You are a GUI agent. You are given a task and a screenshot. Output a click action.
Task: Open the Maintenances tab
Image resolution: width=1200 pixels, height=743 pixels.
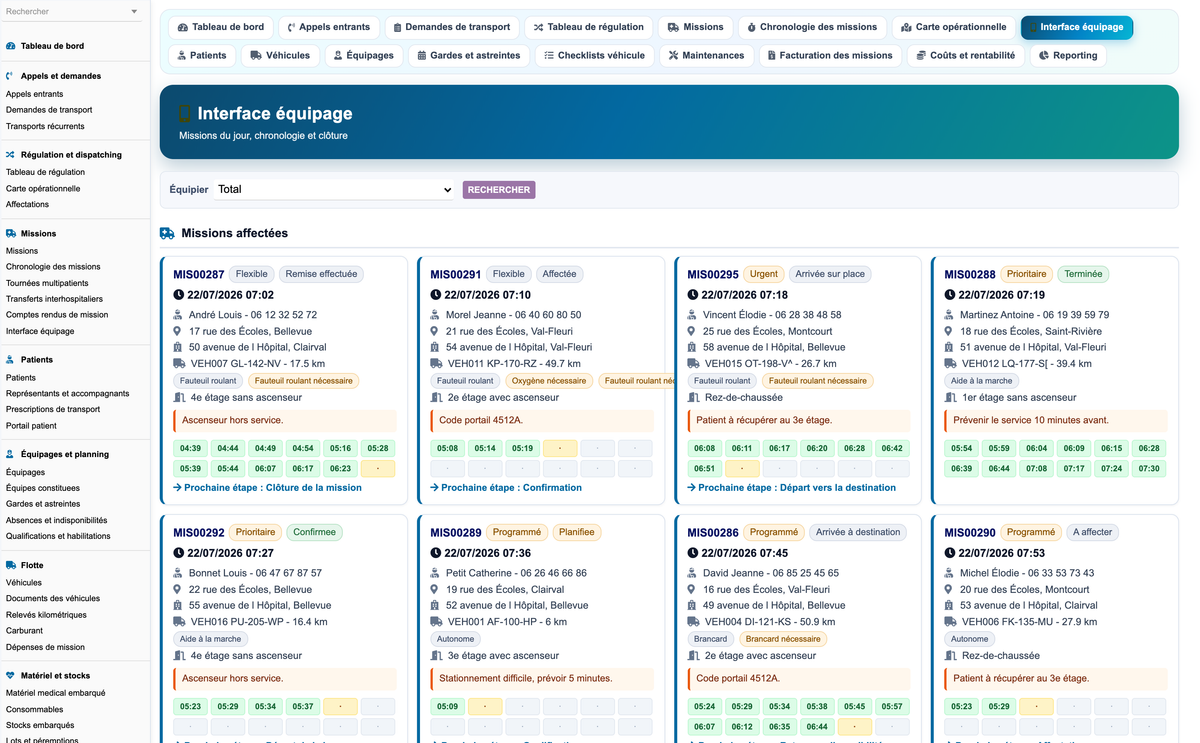tap(706, 55)
